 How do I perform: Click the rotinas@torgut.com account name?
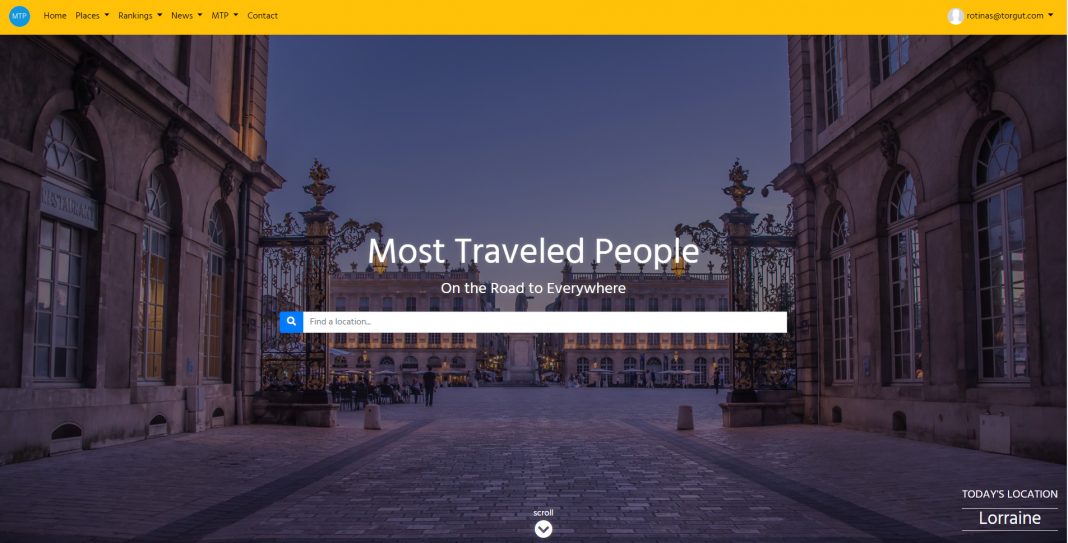click(x=1005, y=16)
